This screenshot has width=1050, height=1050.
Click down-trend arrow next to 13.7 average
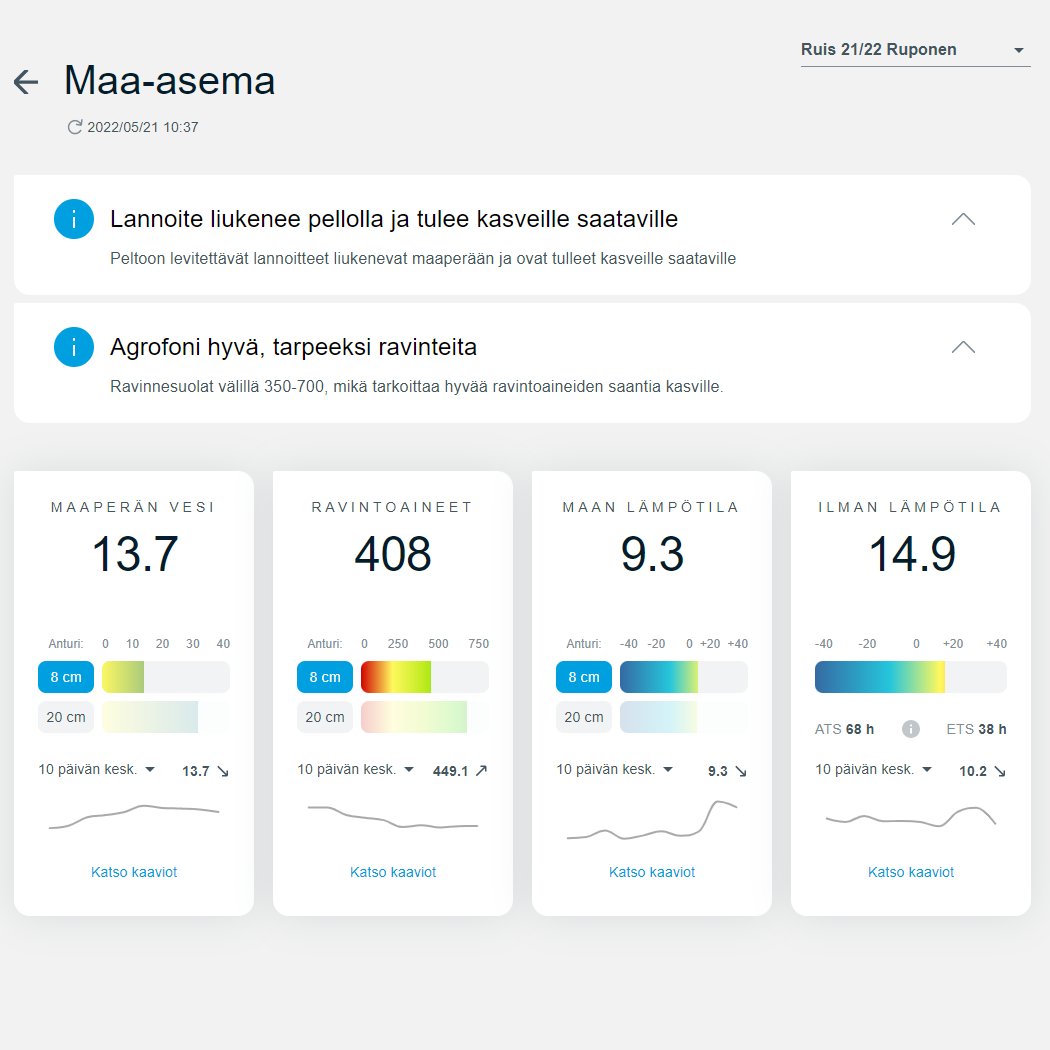coord(223,771)
